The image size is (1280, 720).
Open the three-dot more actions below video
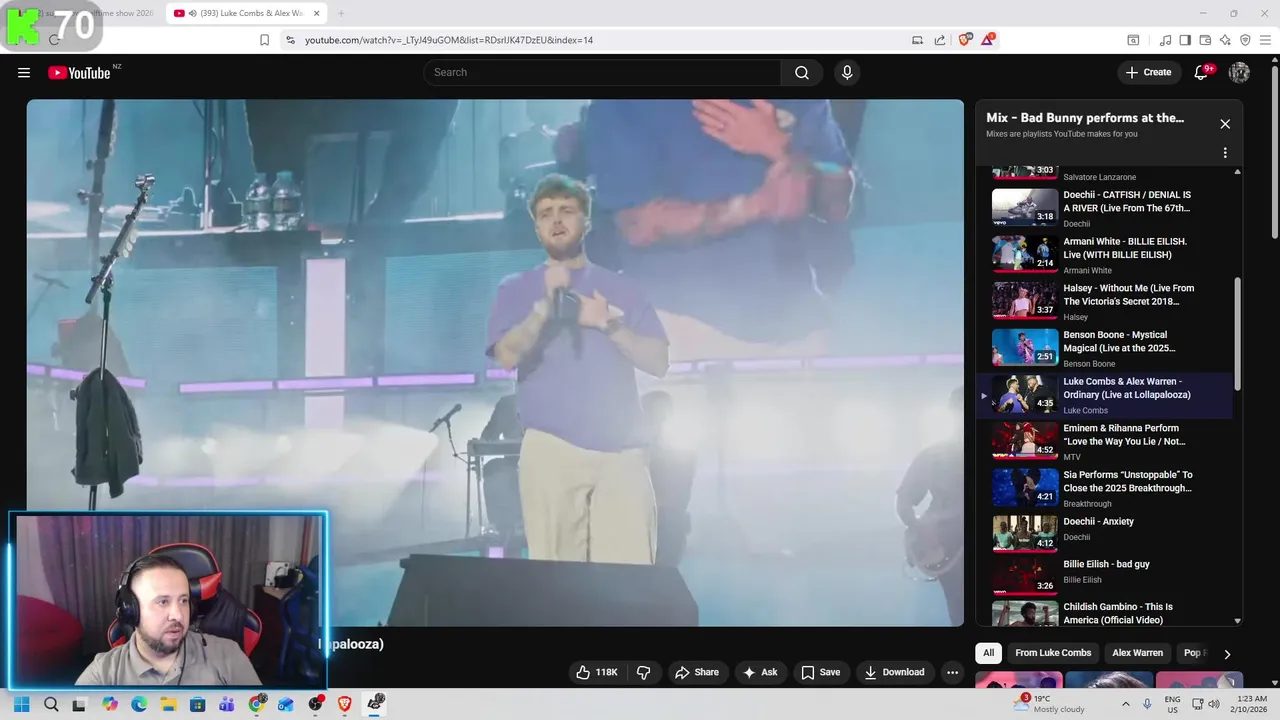pyautogui.click(x=952, y=672)
